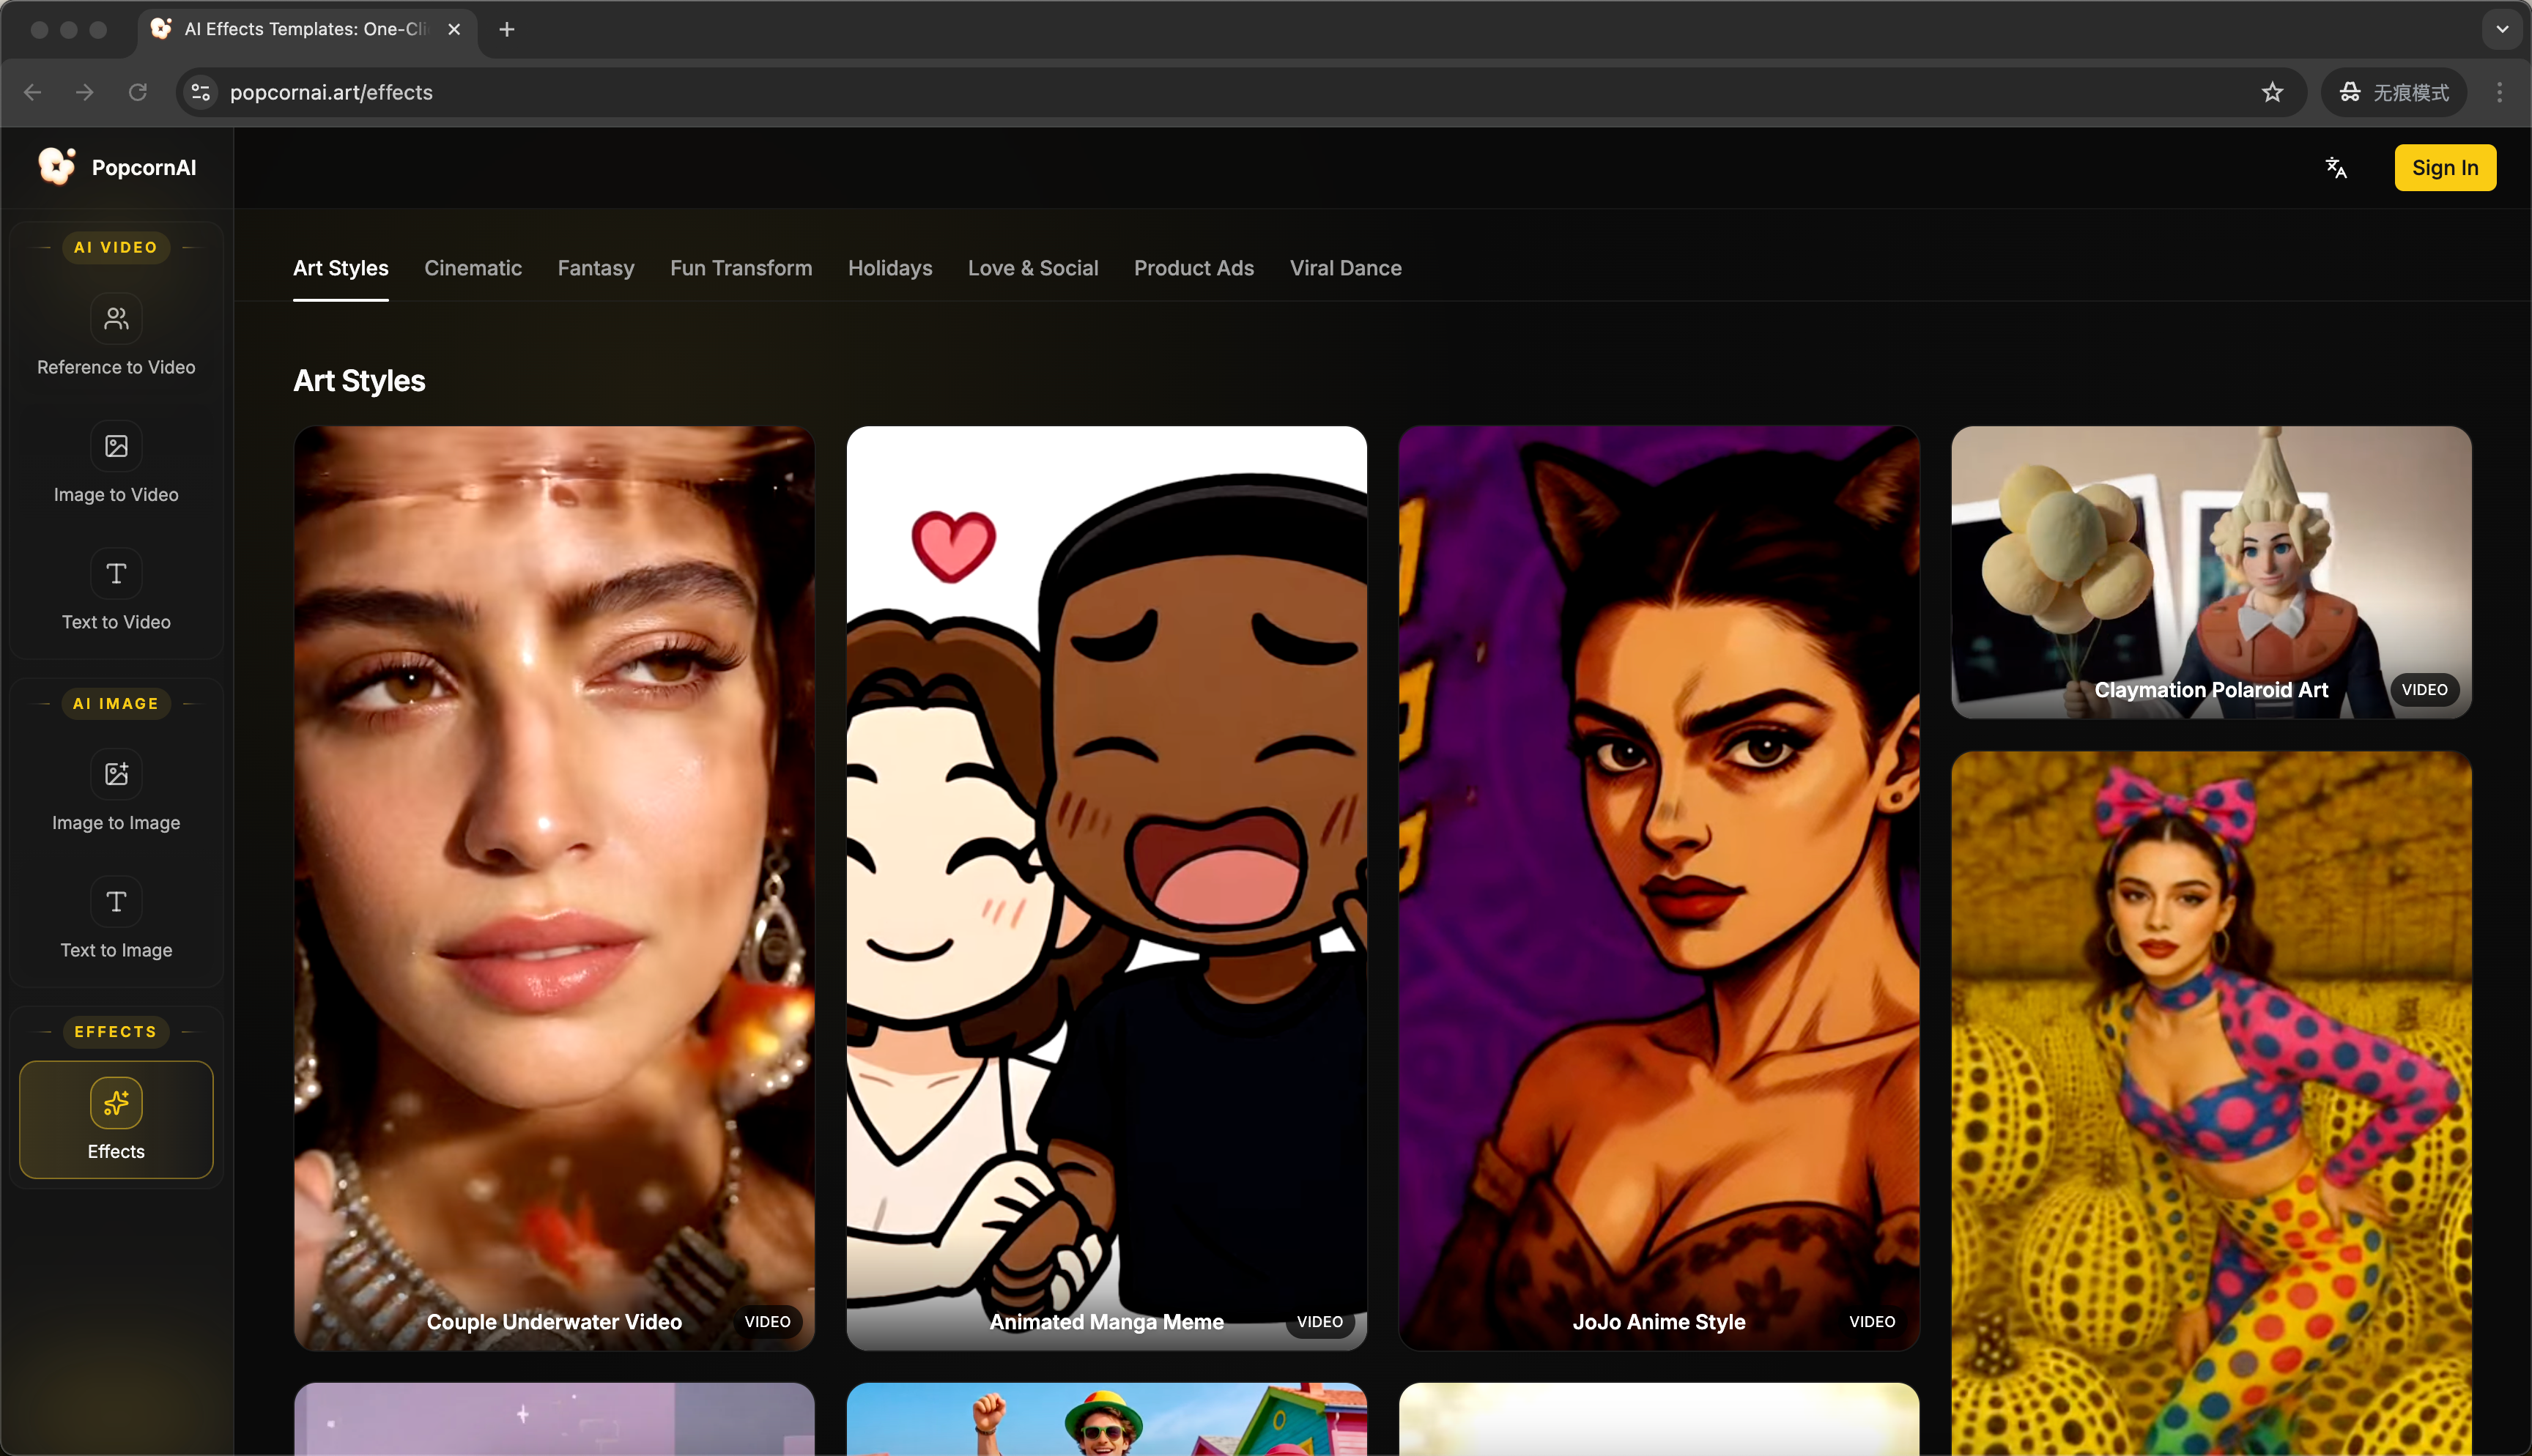Open the Fun Transform tab
The image size is (2532, 1456).
tap(741, 268)
